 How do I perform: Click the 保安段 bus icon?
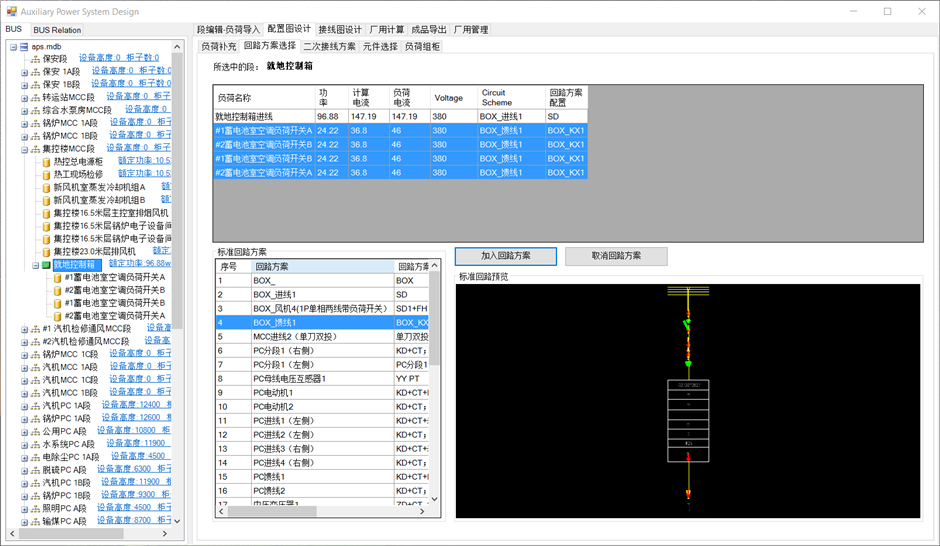pyautogui.click(x=35, y=59)
